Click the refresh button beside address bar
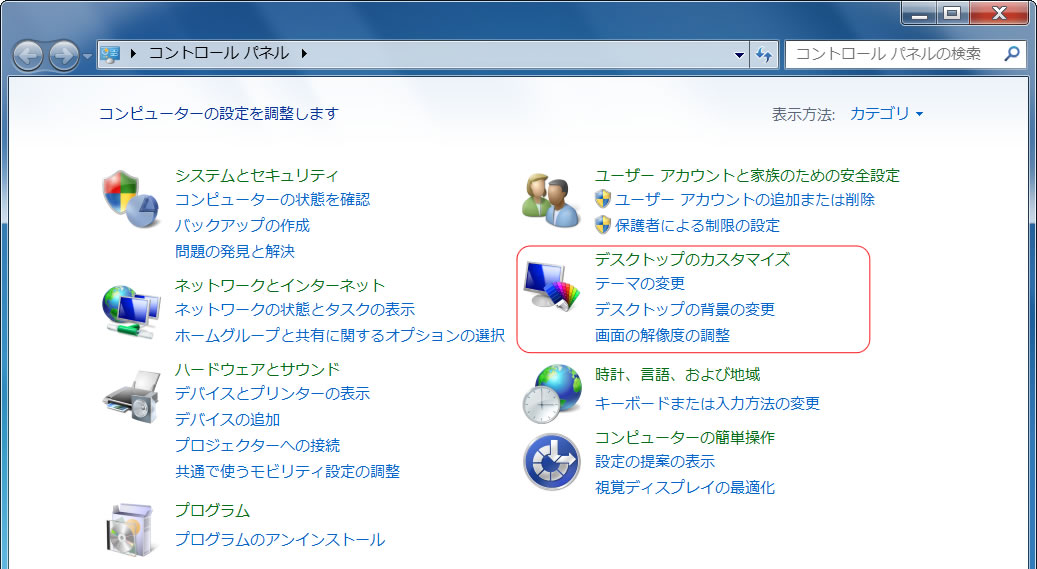This screenshot has height=569, width=1037. [765, 54]
